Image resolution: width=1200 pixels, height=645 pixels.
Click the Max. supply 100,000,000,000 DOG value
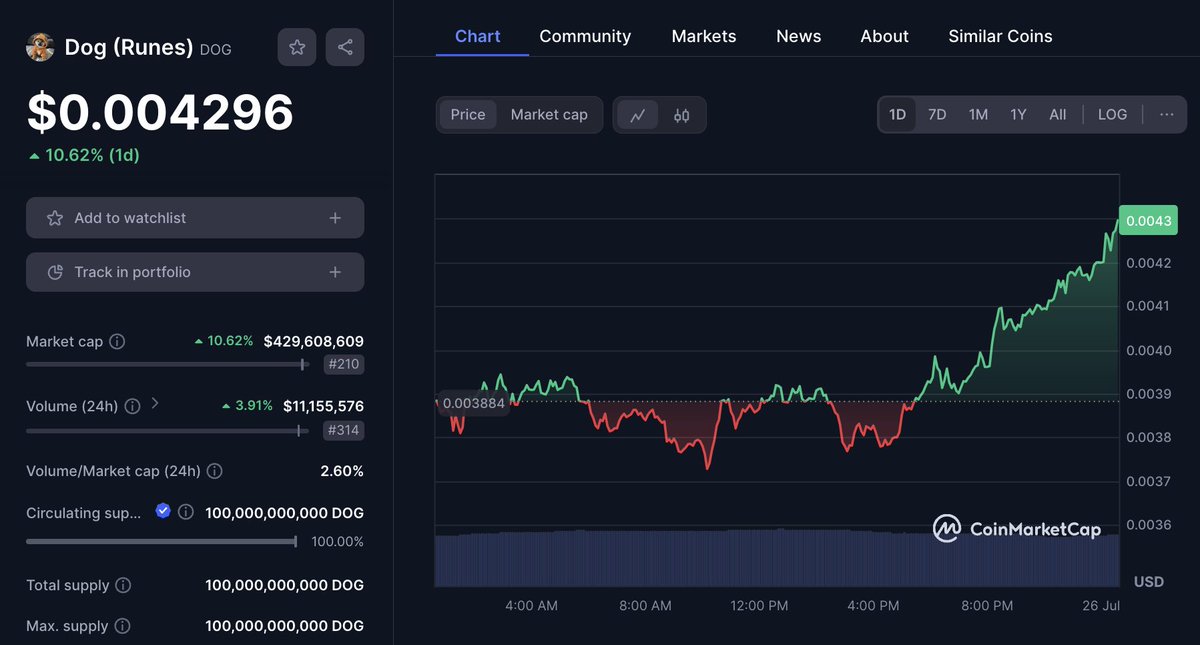(x=284, y=626)
